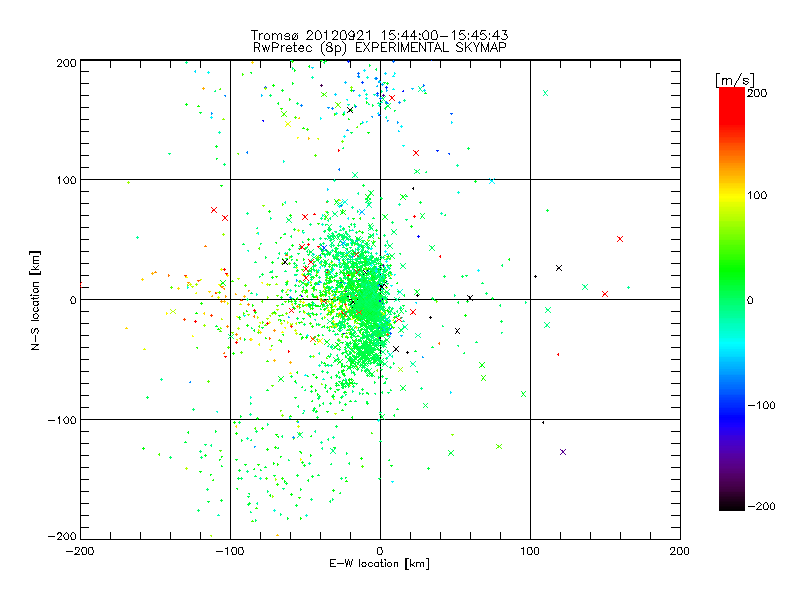Click the subtitle 'RwPretec (8p) EXPERIMENTAL SKYMAP'
The image size is (800, 600).
tap(379, 47)
